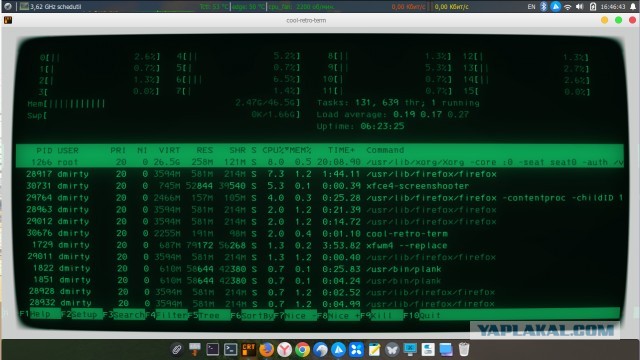Click the 16:46:43 panel clock
Screen dimensions: 640x360
pos(613,7)
